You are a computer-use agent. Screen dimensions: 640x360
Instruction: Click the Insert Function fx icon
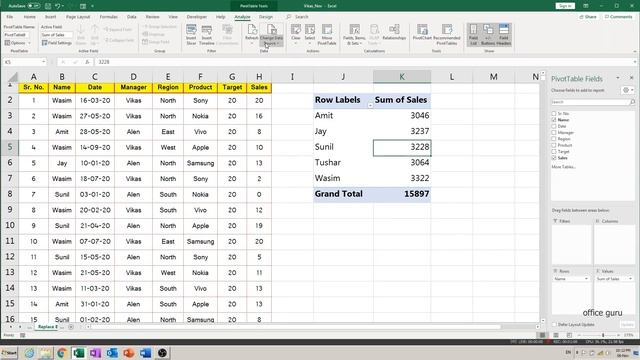pos(87,62)
